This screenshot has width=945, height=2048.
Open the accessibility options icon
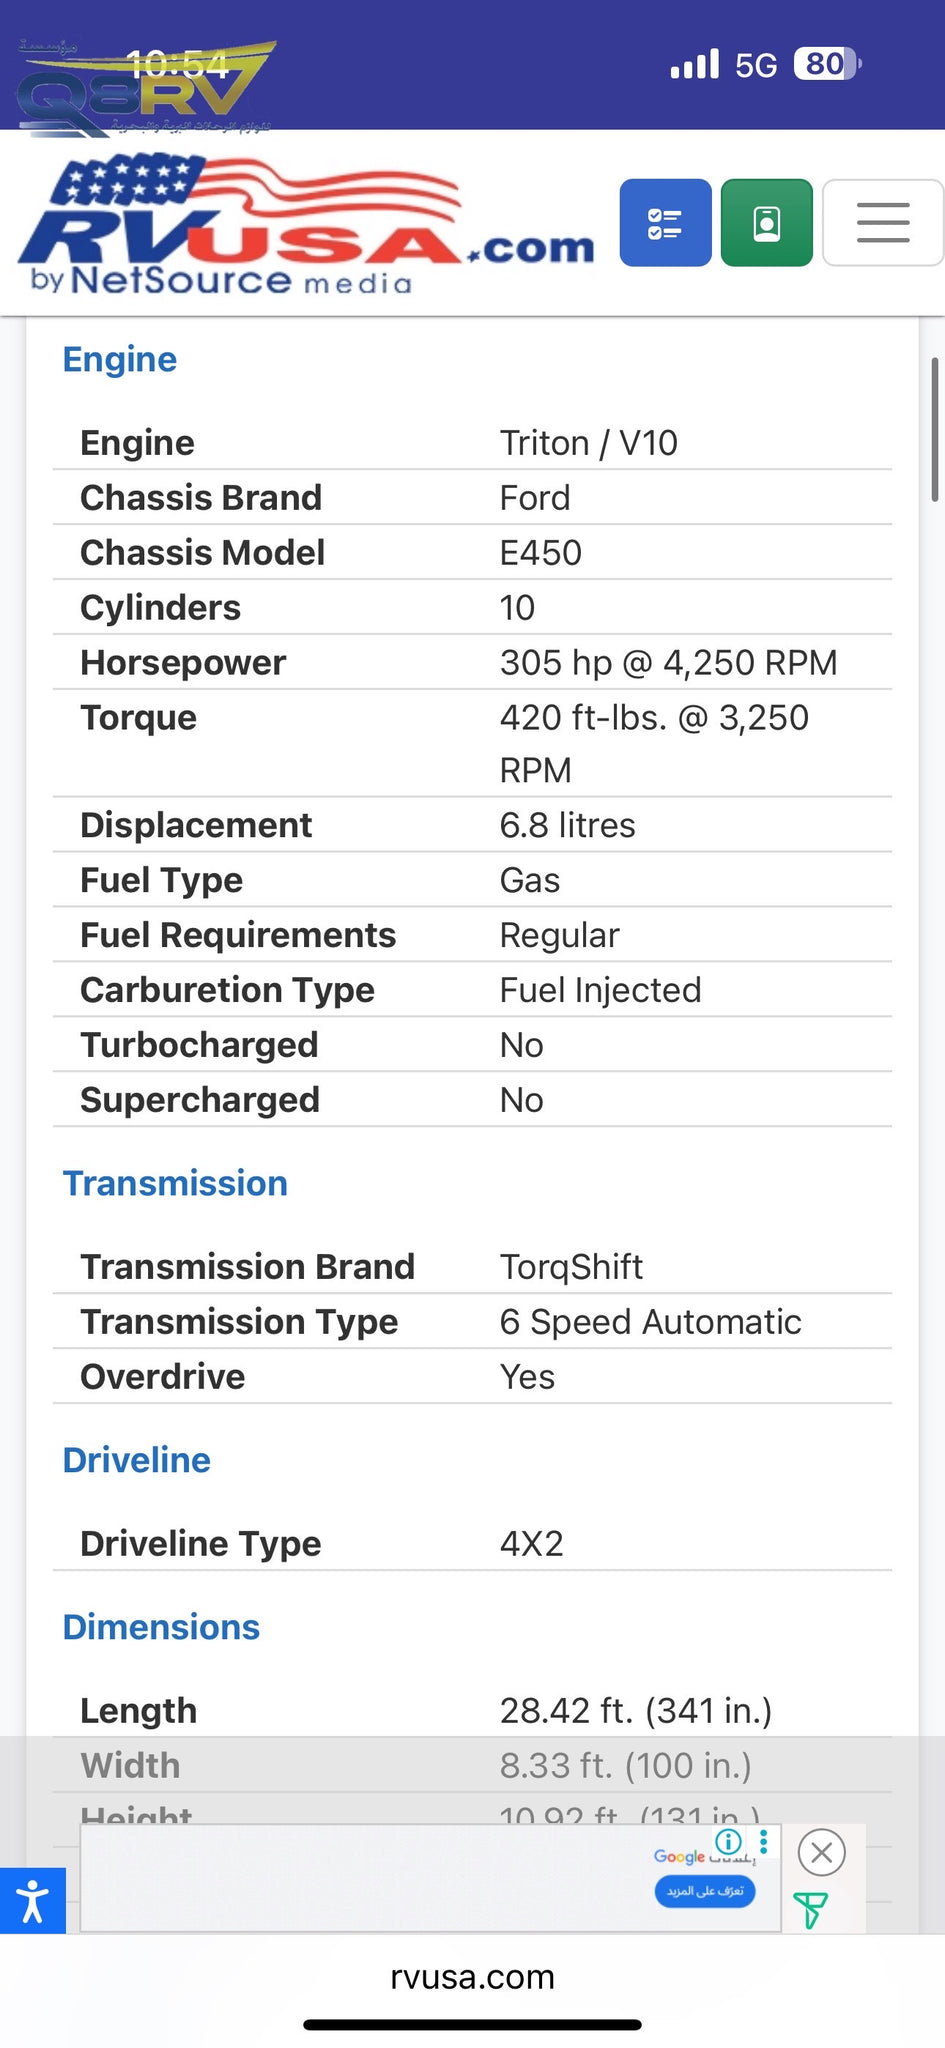[32, 1900]
